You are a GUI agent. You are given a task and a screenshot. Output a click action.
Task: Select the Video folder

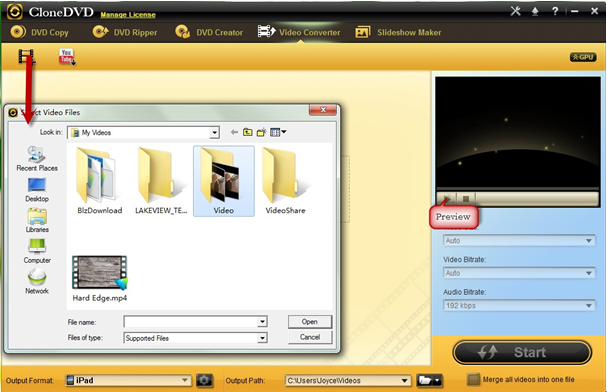tap(224, 181)
